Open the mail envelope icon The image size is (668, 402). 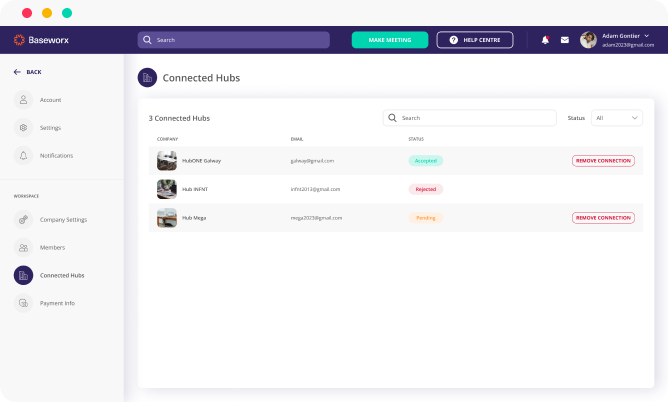point(564,40)
